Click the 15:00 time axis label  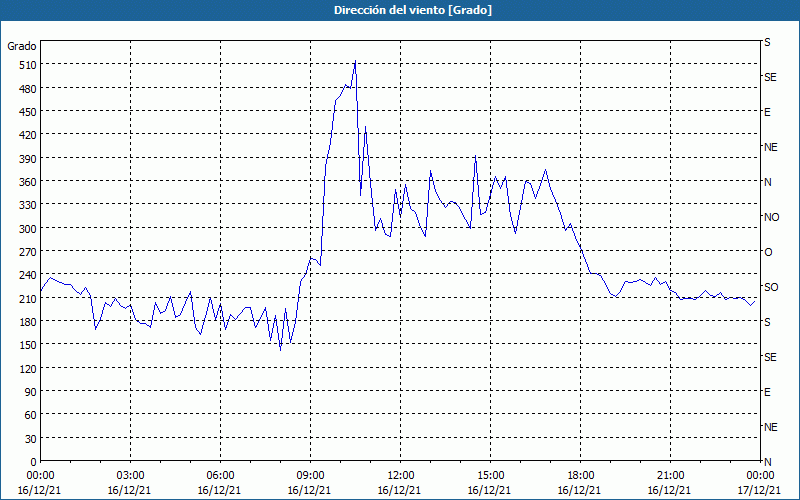tap(490, 476)
